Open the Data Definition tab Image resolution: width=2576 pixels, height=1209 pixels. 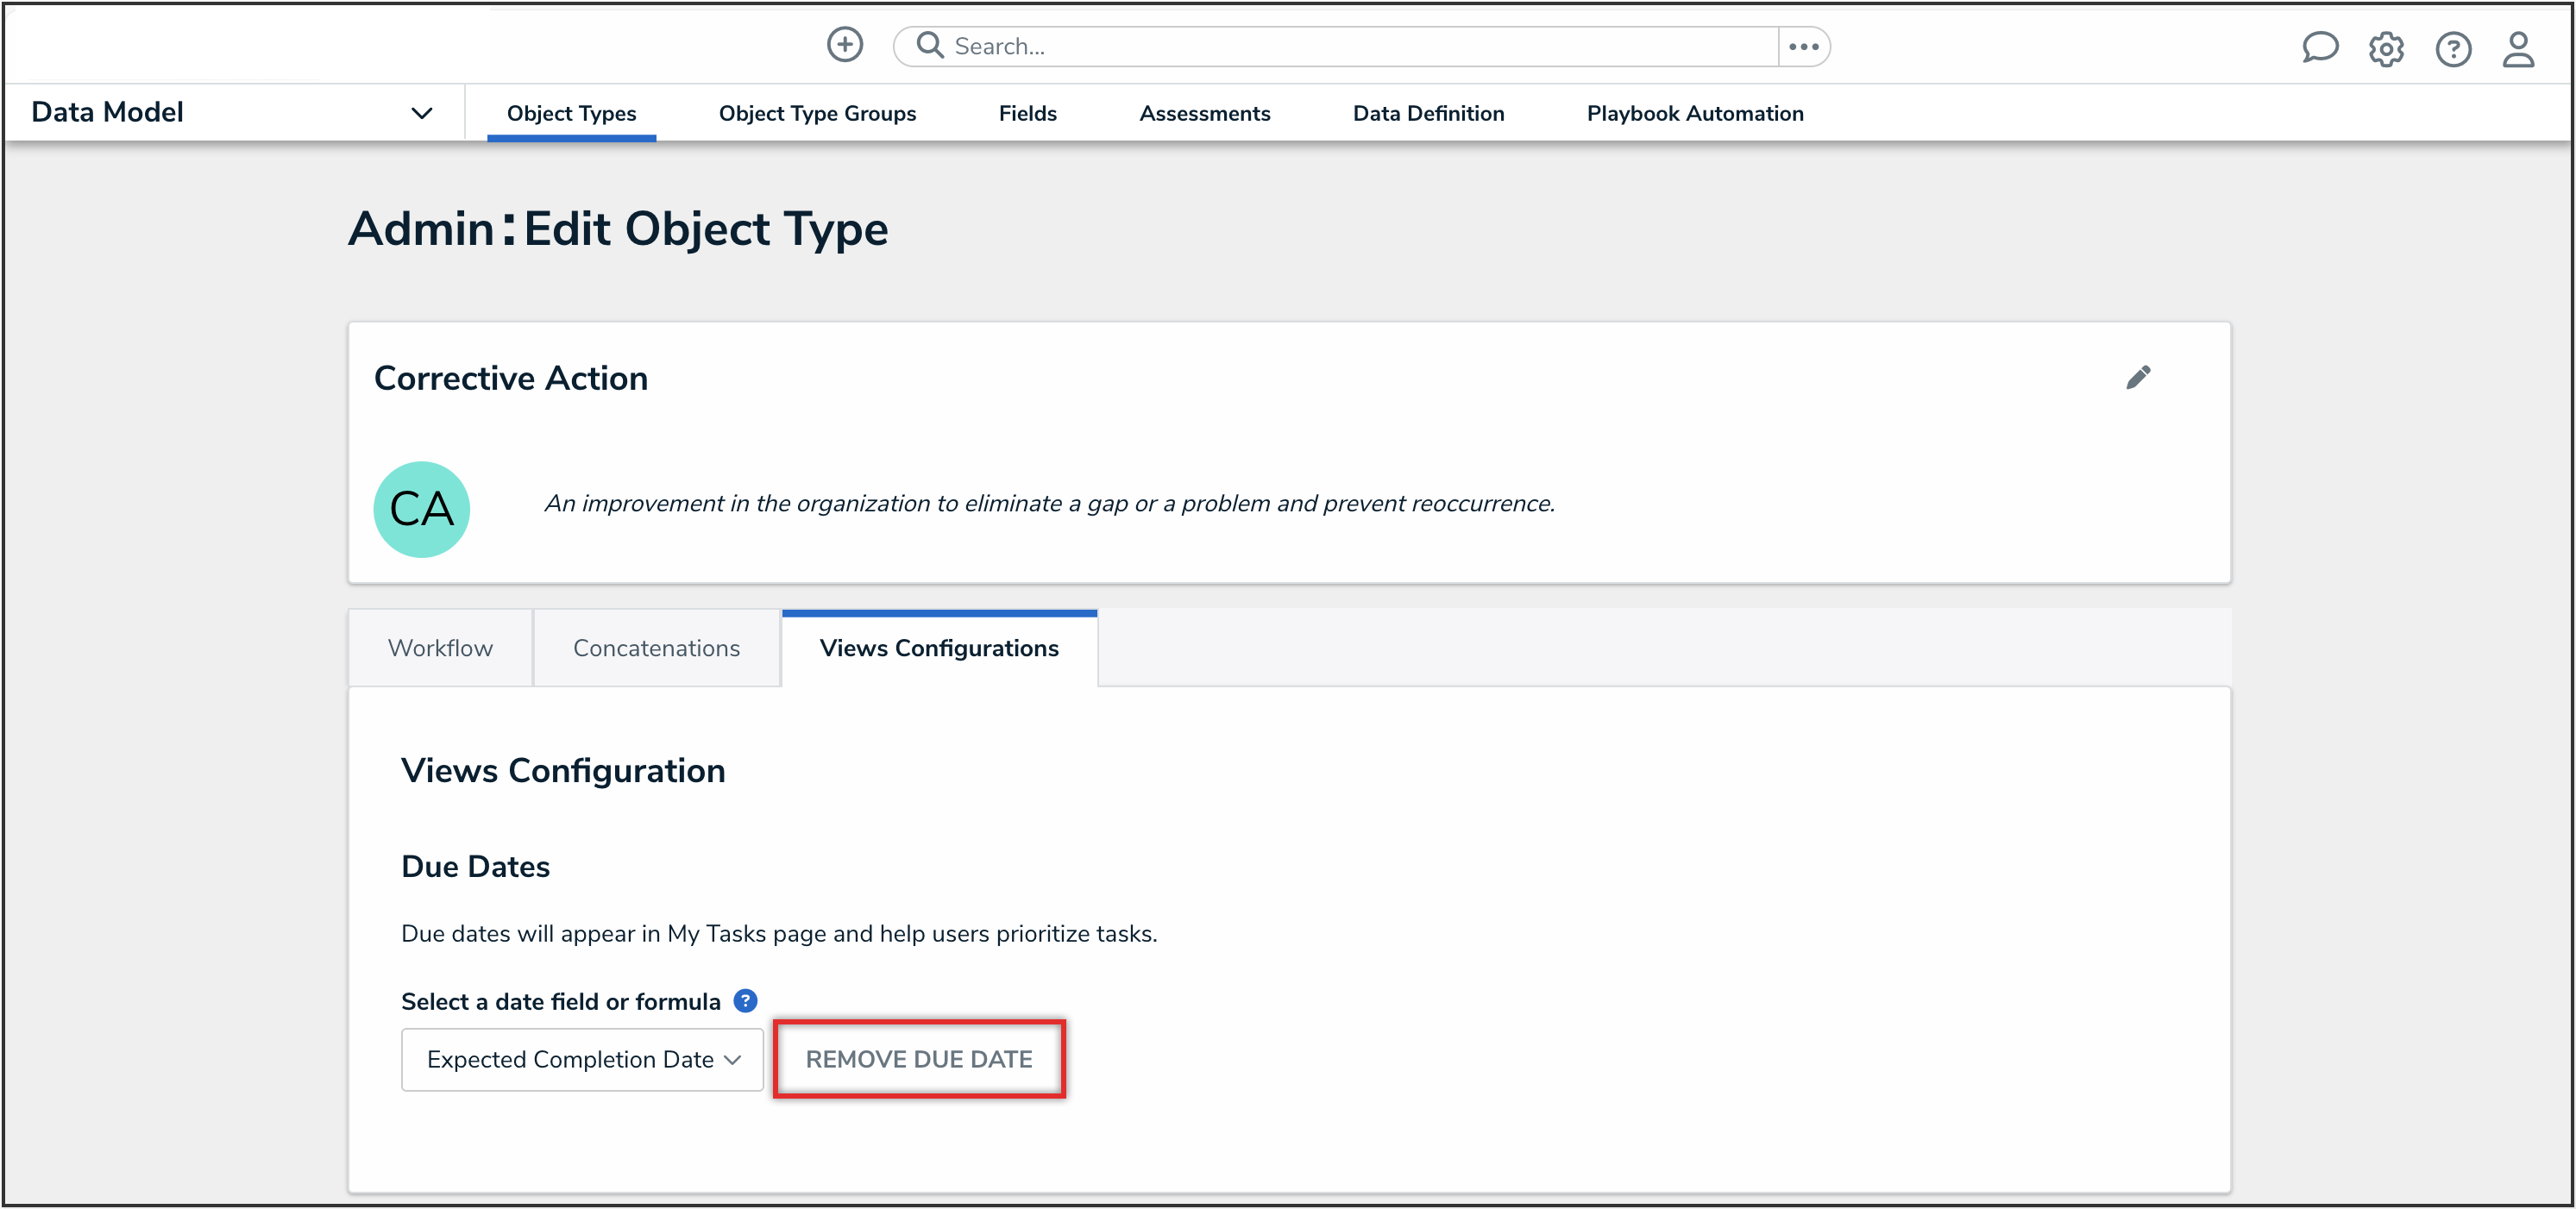pos(1427,113)
